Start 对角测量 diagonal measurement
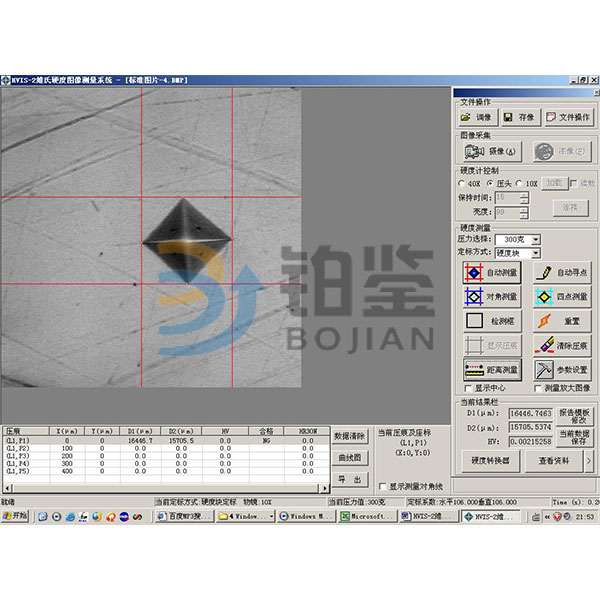 point(492,296)
